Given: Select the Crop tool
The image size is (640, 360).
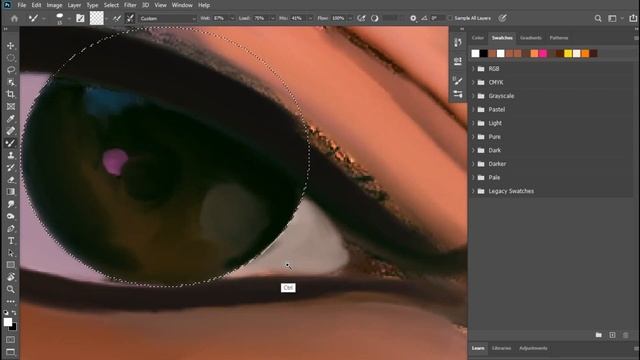Looking at the screenshot, I should (x=11, y=94).
